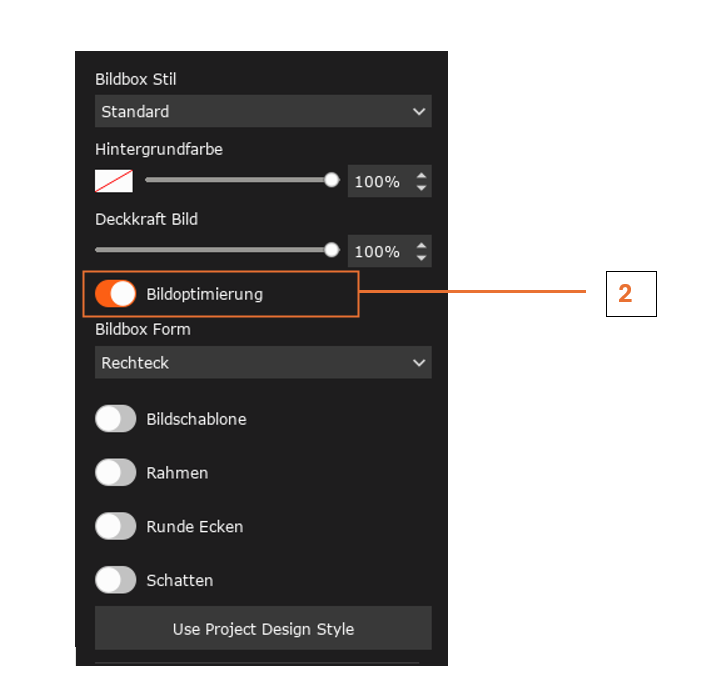Click the Hintergrundfarbe opacity slider handle
The height and width of the screenshot is (692, 705).
[331, 180]
